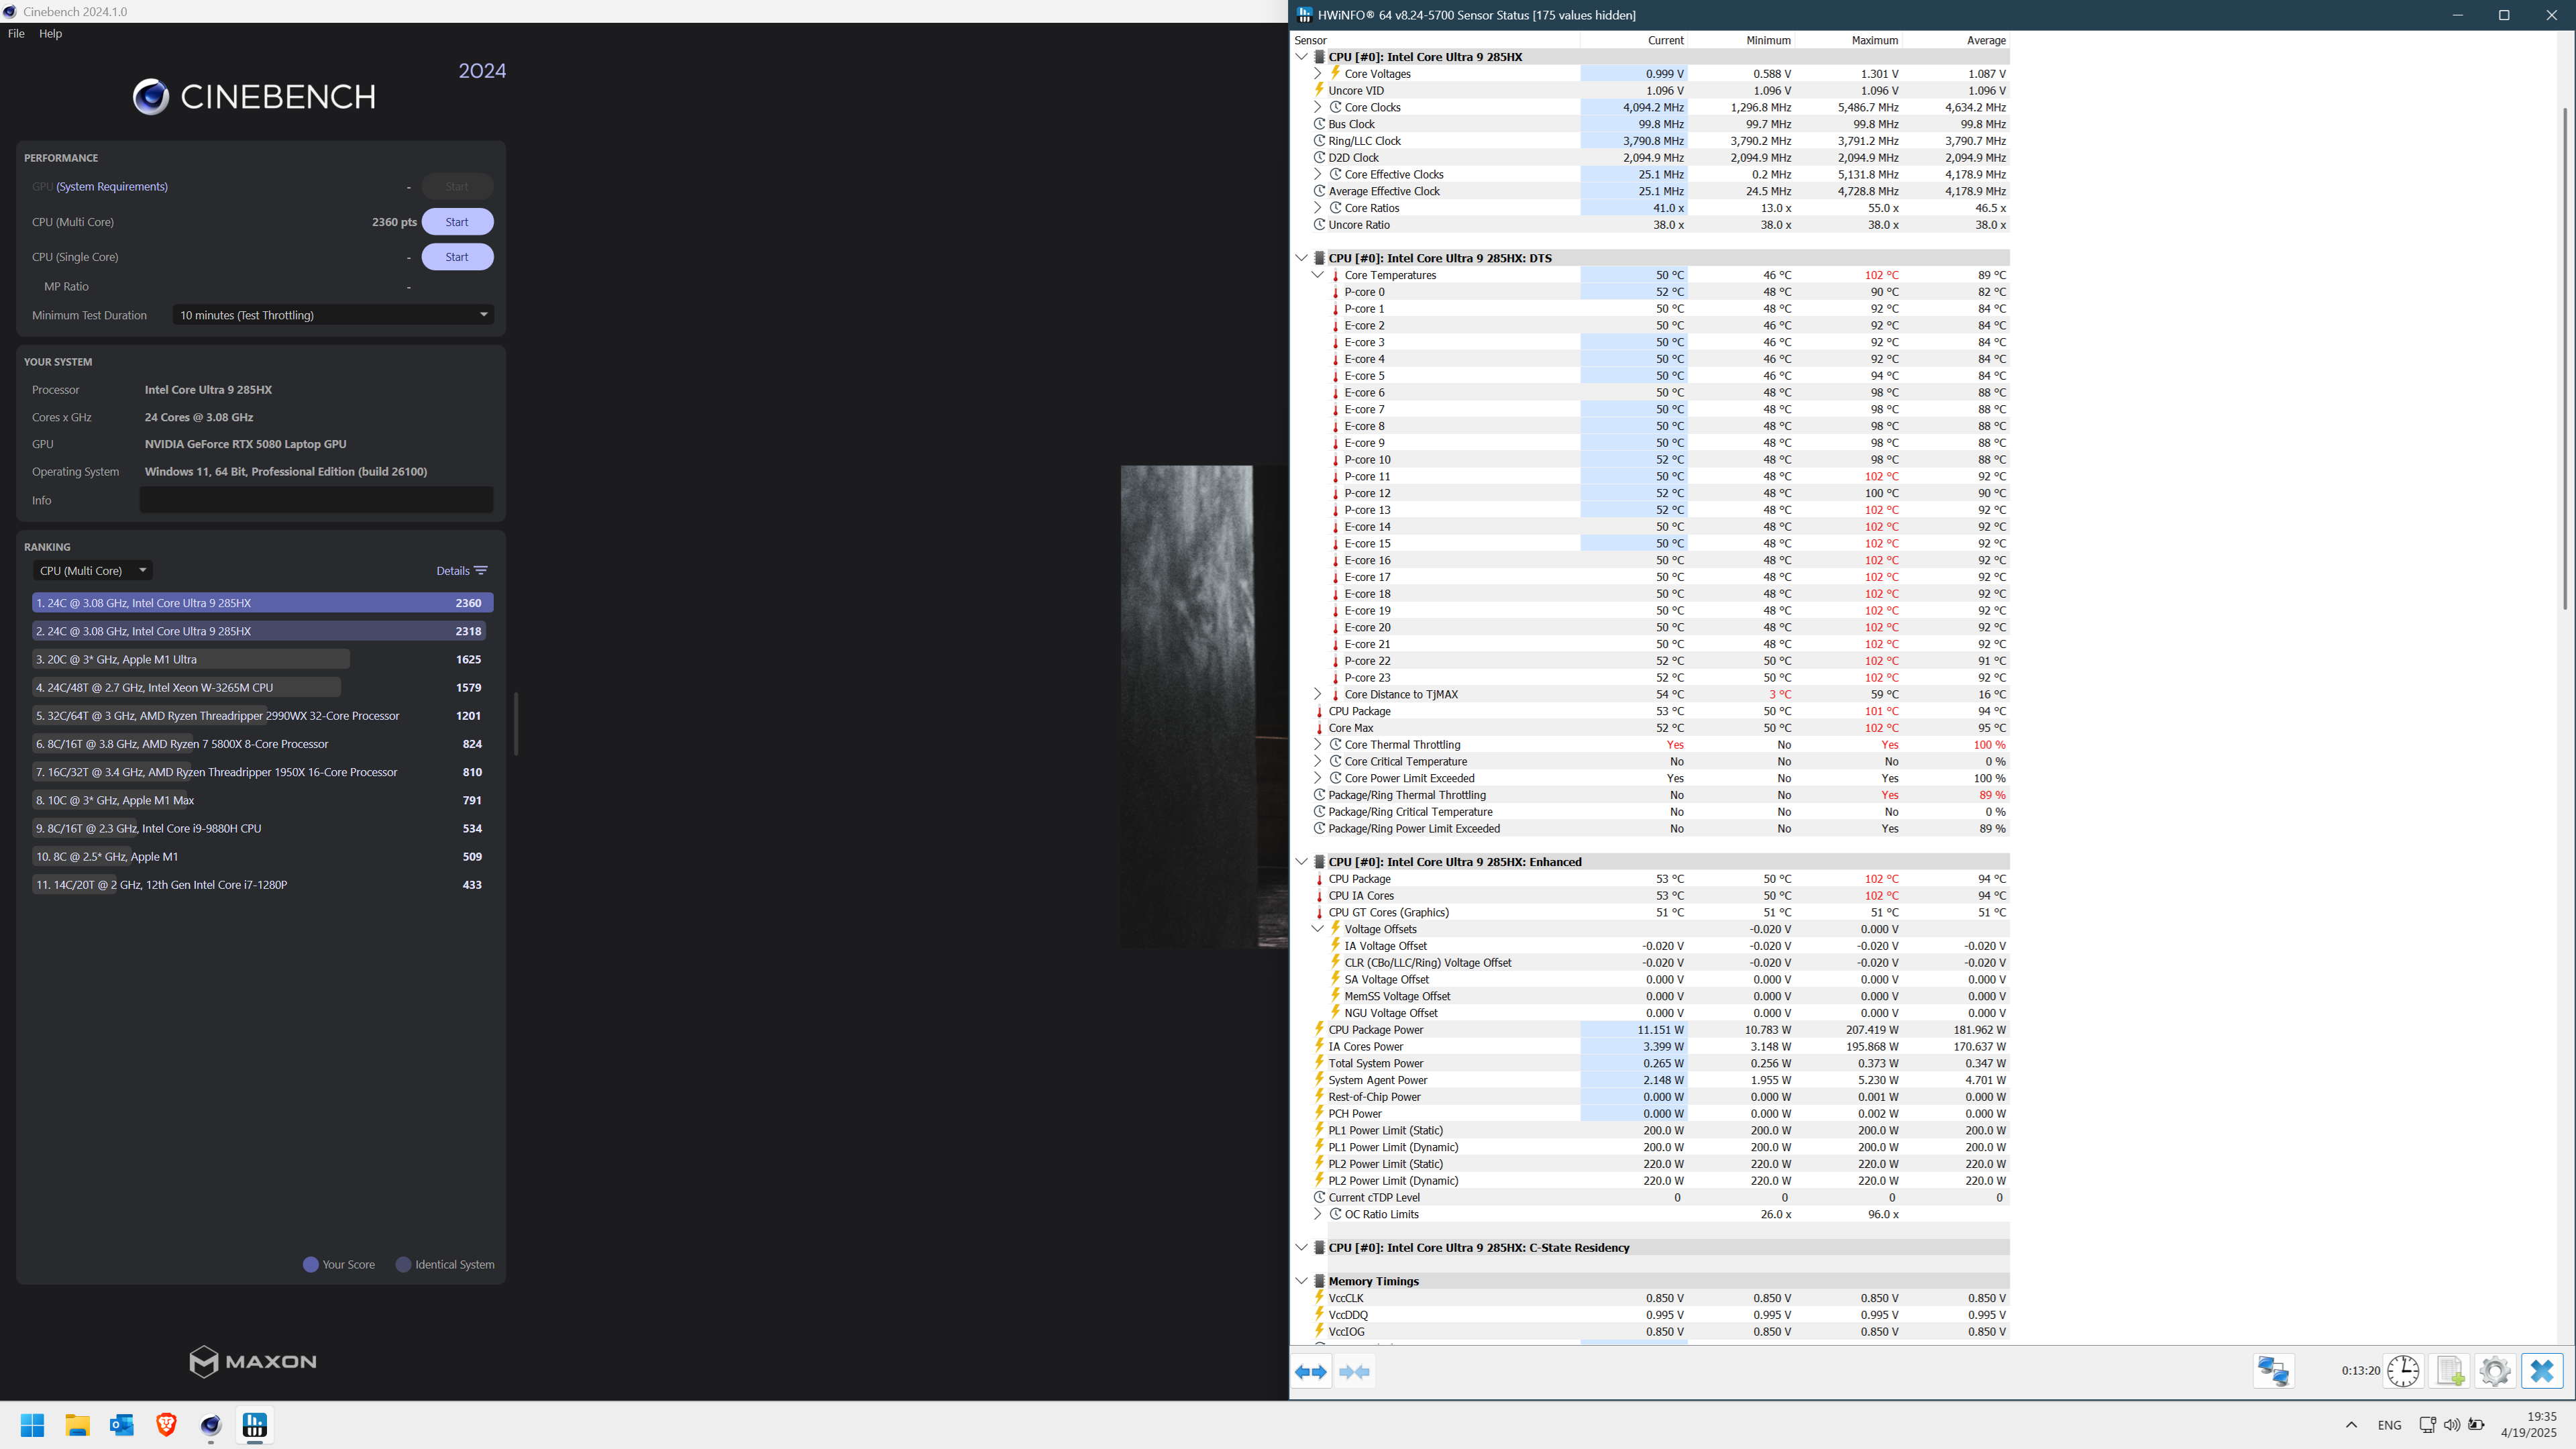Open Cinebench File menu
The height and width of the screenshot is (1449, 2576).
16,33
